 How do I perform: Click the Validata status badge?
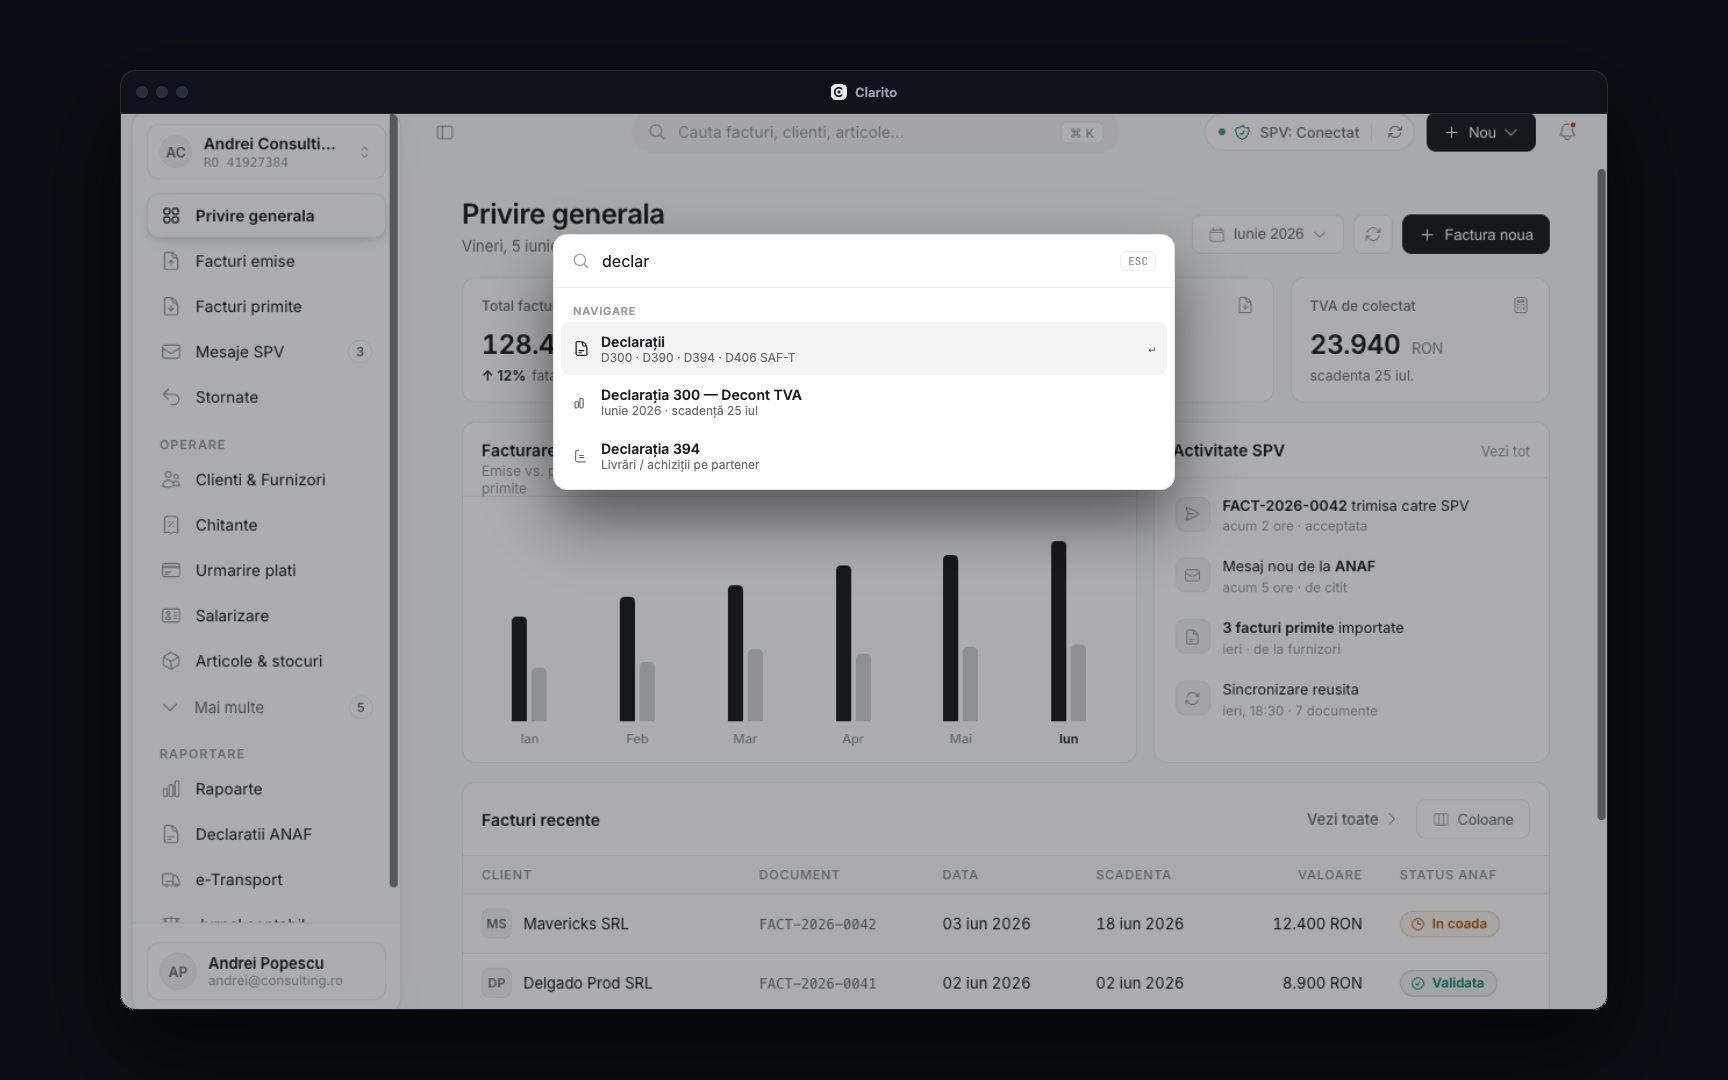tap(1448, 983)
